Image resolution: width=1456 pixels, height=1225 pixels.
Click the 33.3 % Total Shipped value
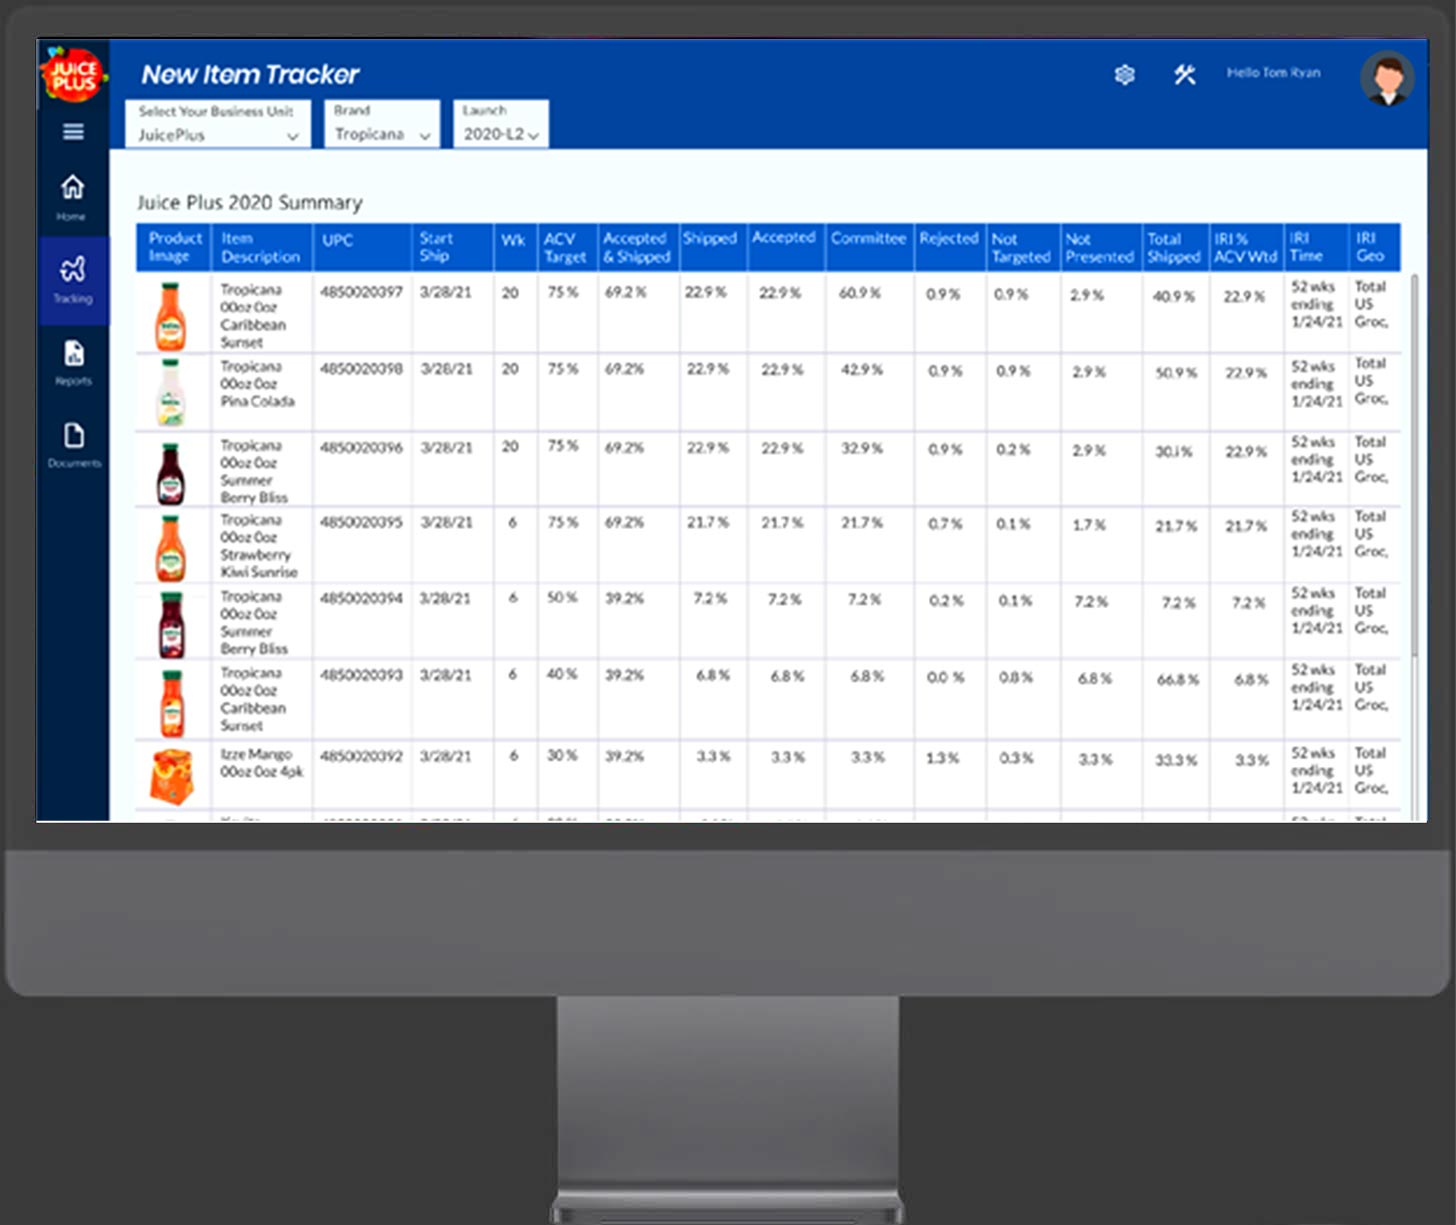point(1177,761)
